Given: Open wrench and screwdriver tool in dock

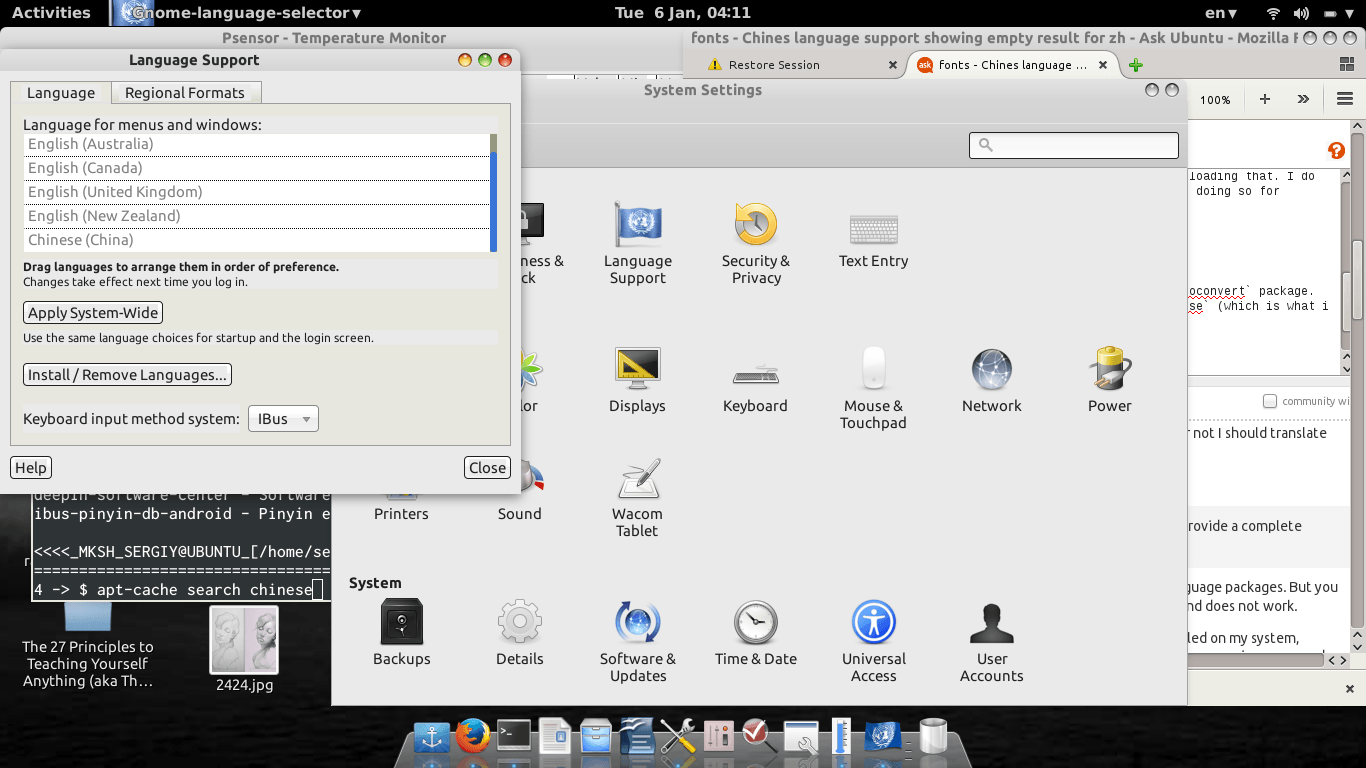Looking at the screenshot, I should click(678, 737).
